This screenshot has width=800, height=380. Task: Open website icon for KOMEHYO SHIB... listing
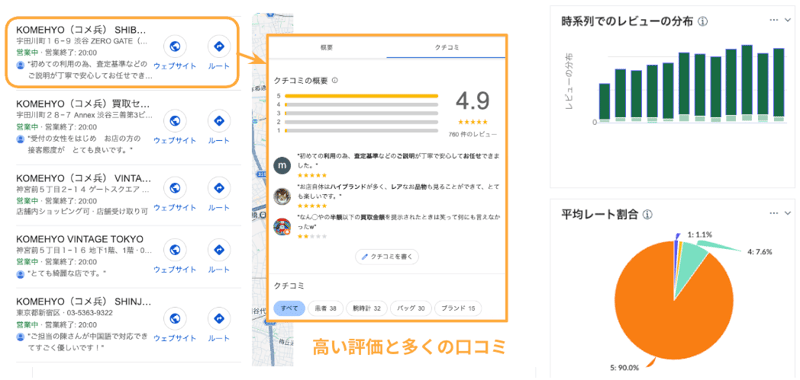(175, 46)
